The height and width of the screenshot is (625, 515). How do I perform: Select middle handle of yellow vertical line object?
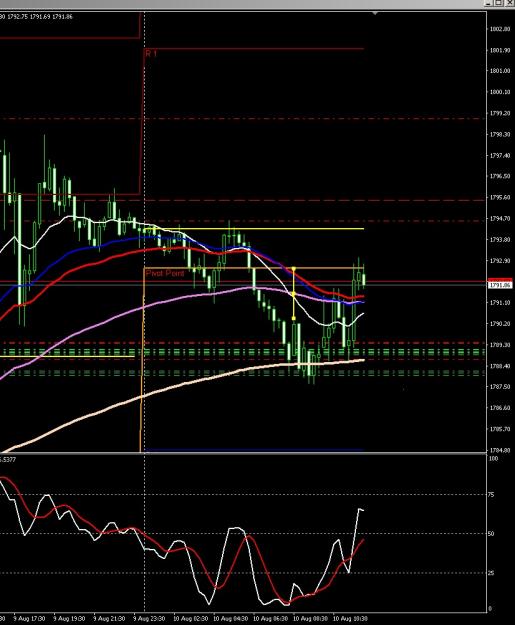pos(294,294)
